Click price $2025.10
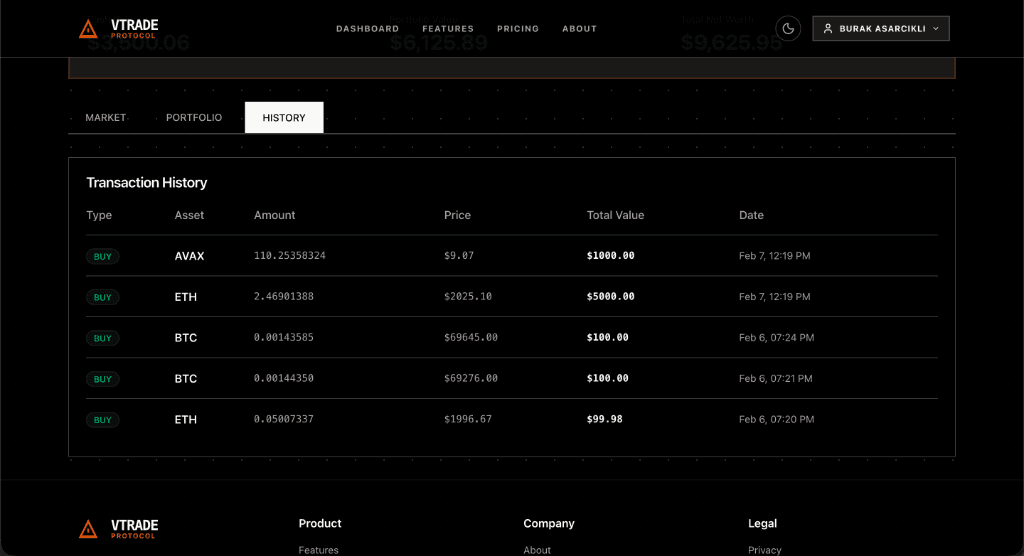This screenshot has height=556, width=1024. 468,297
